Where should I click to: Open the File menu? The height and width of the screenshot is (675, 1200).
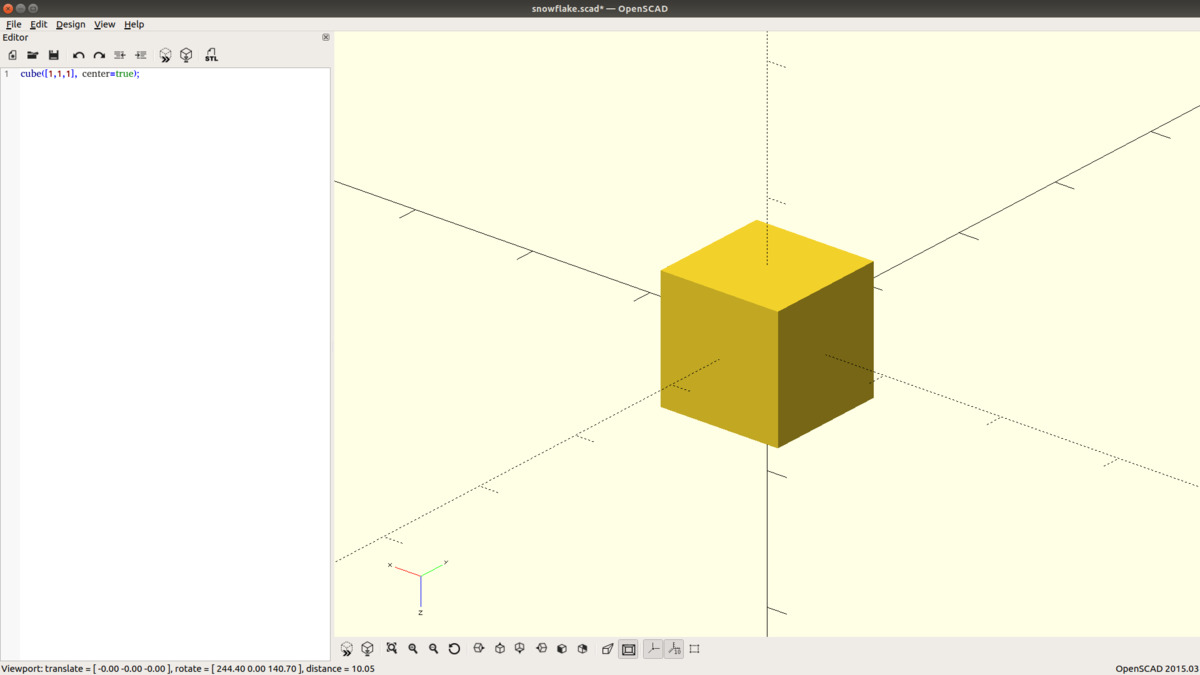pos(14,24)
